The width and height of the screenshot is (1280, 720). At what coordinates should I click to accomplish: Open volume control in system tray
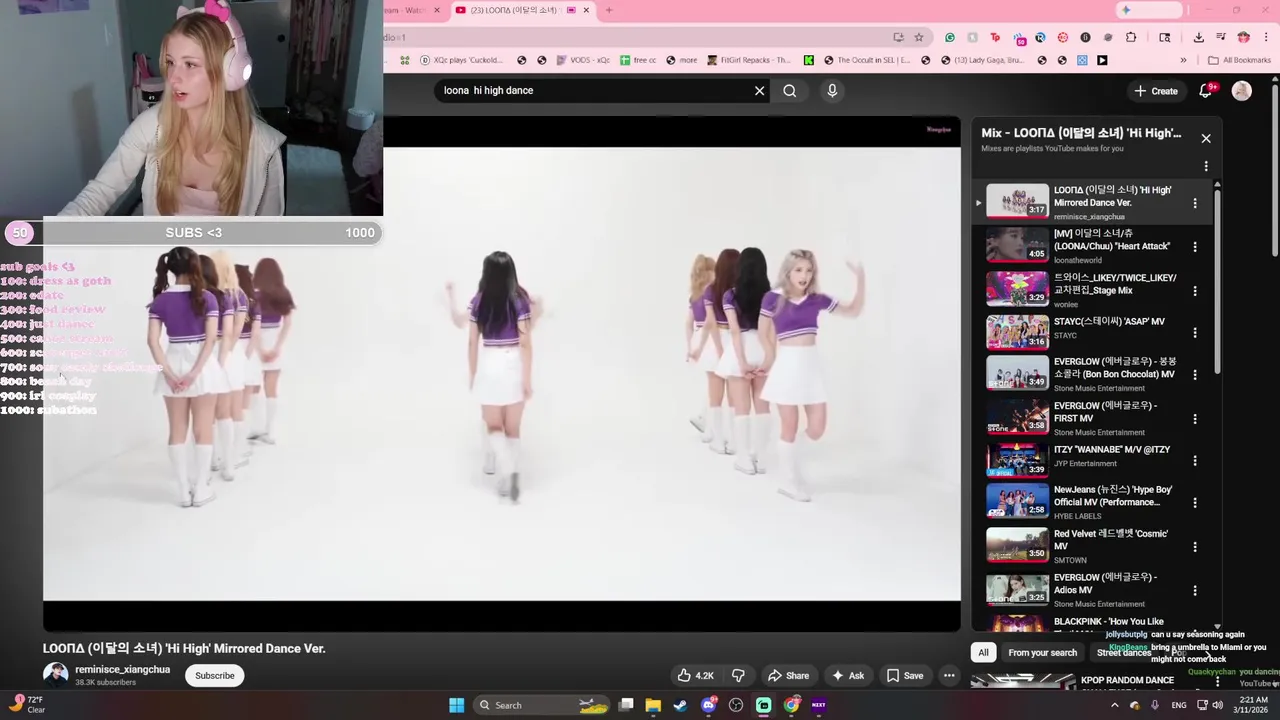(1217, 705)
